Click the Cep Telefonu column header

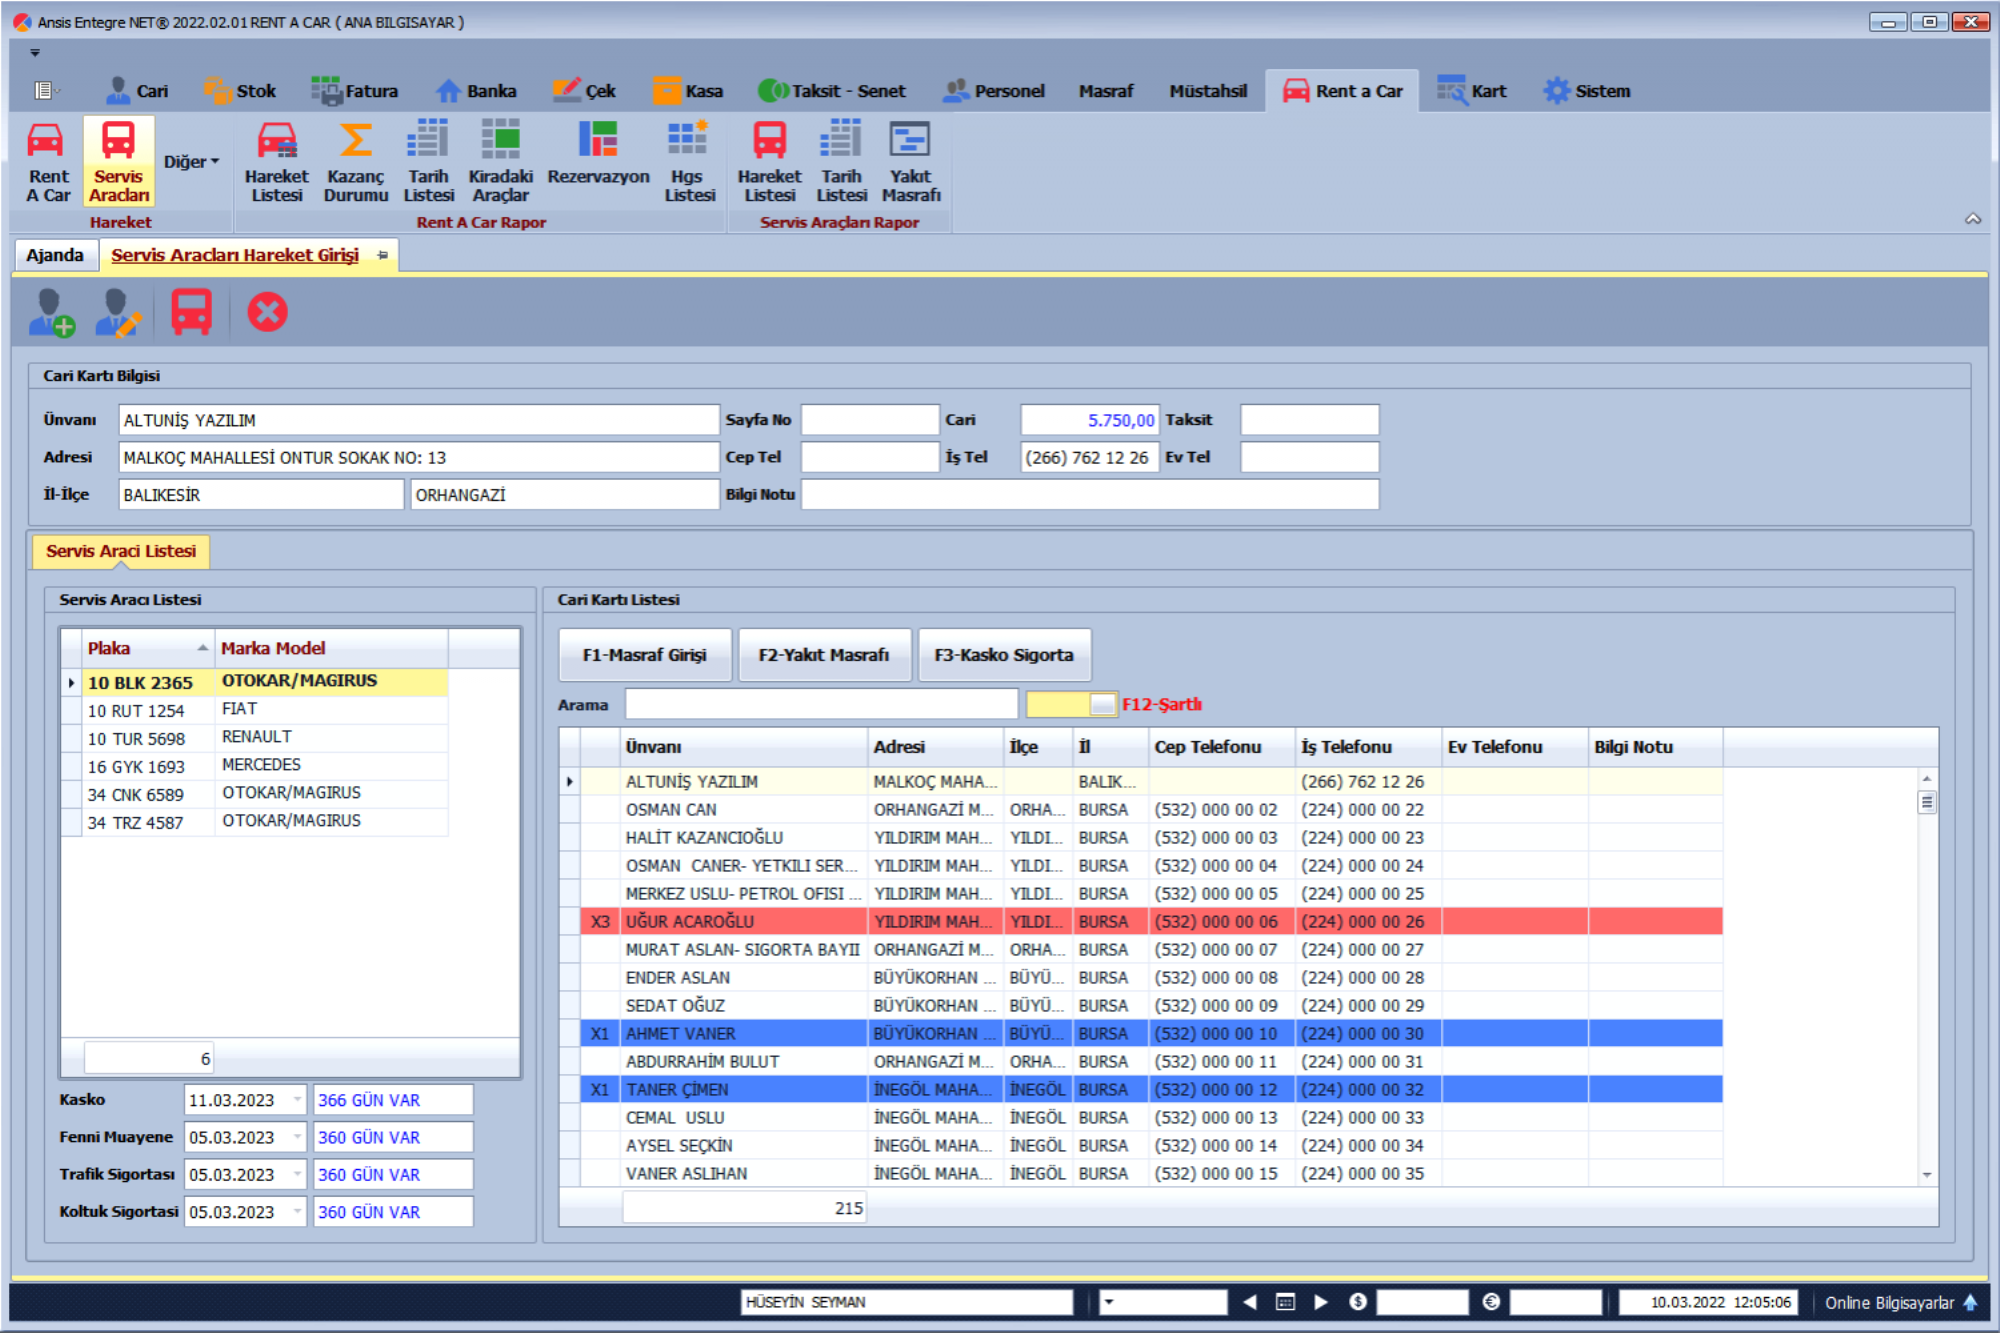coord(1221,747)
